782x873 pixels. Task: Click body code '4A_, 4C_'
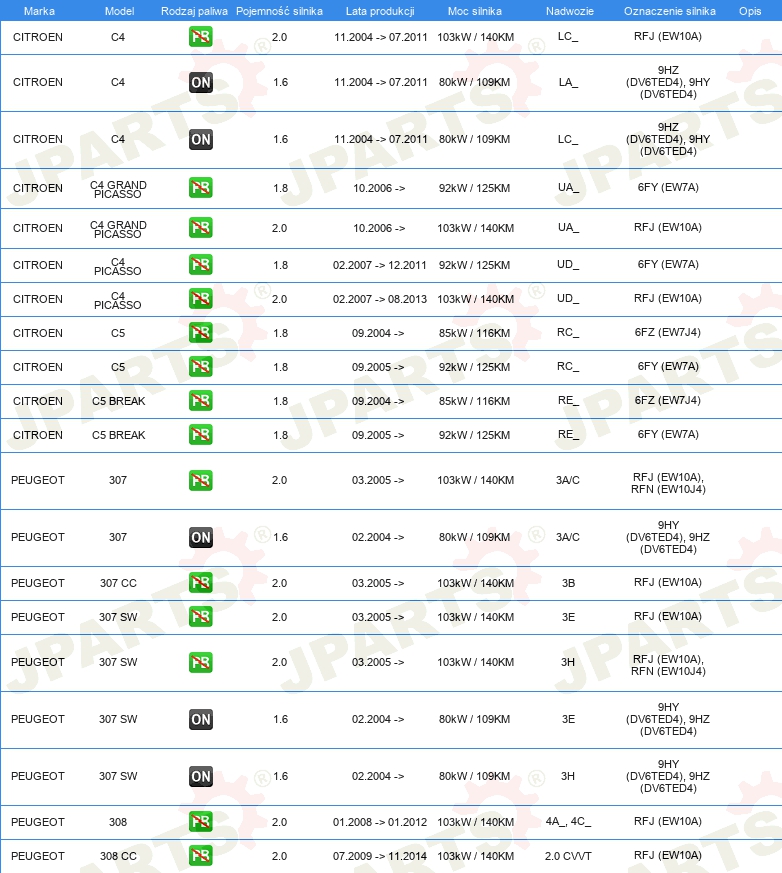pos(568,822)
